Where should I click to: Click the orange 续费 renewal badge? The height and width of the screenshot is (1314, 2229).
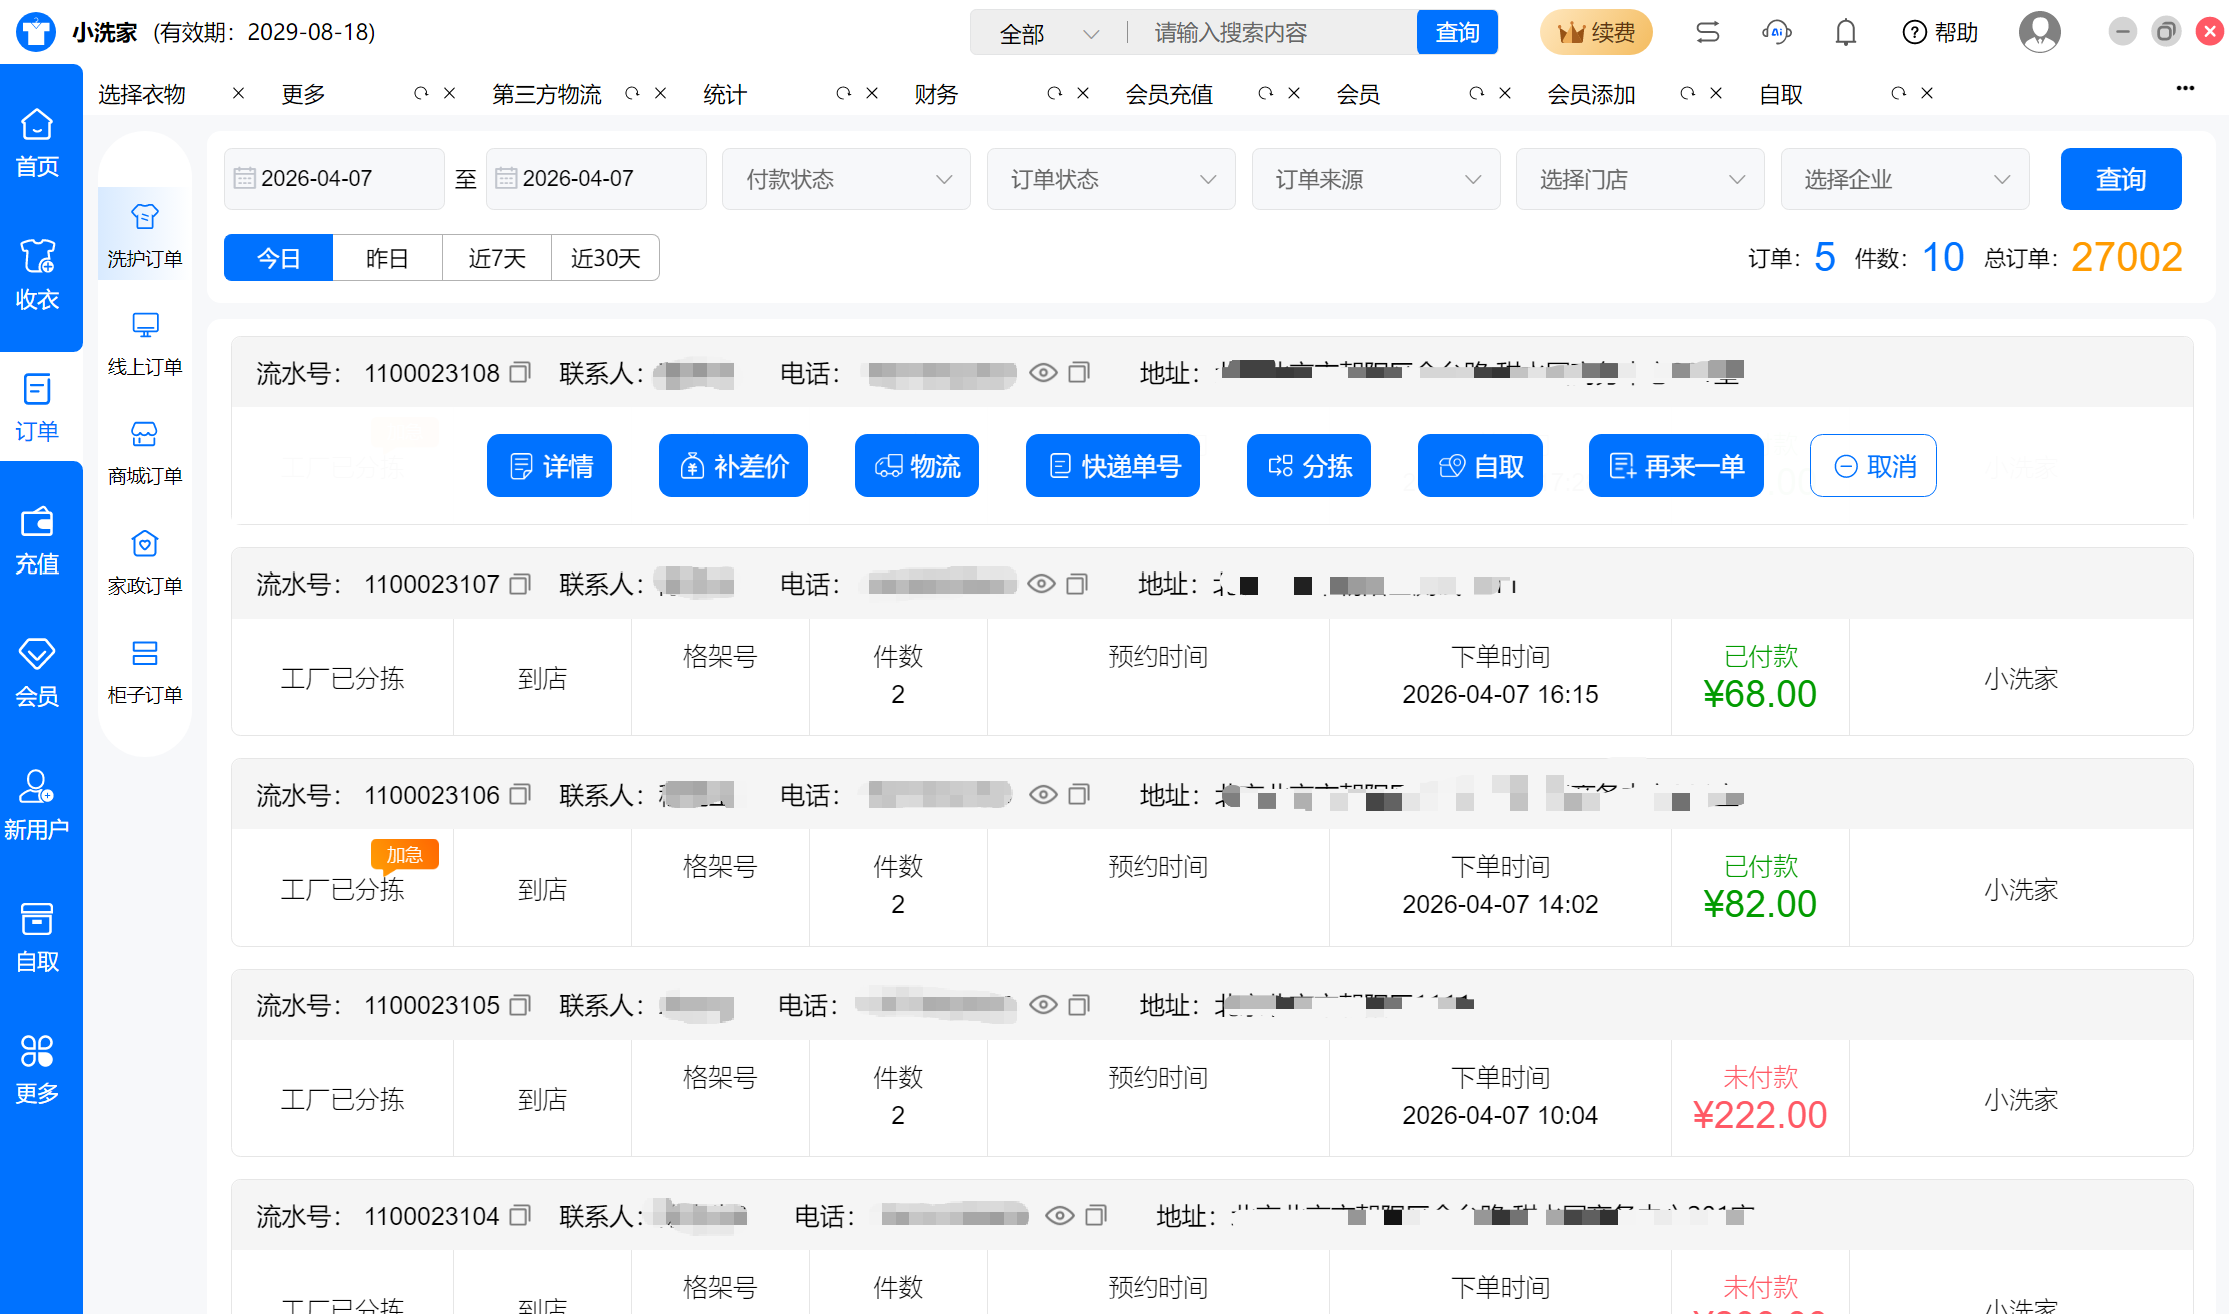pos(1595,33)
